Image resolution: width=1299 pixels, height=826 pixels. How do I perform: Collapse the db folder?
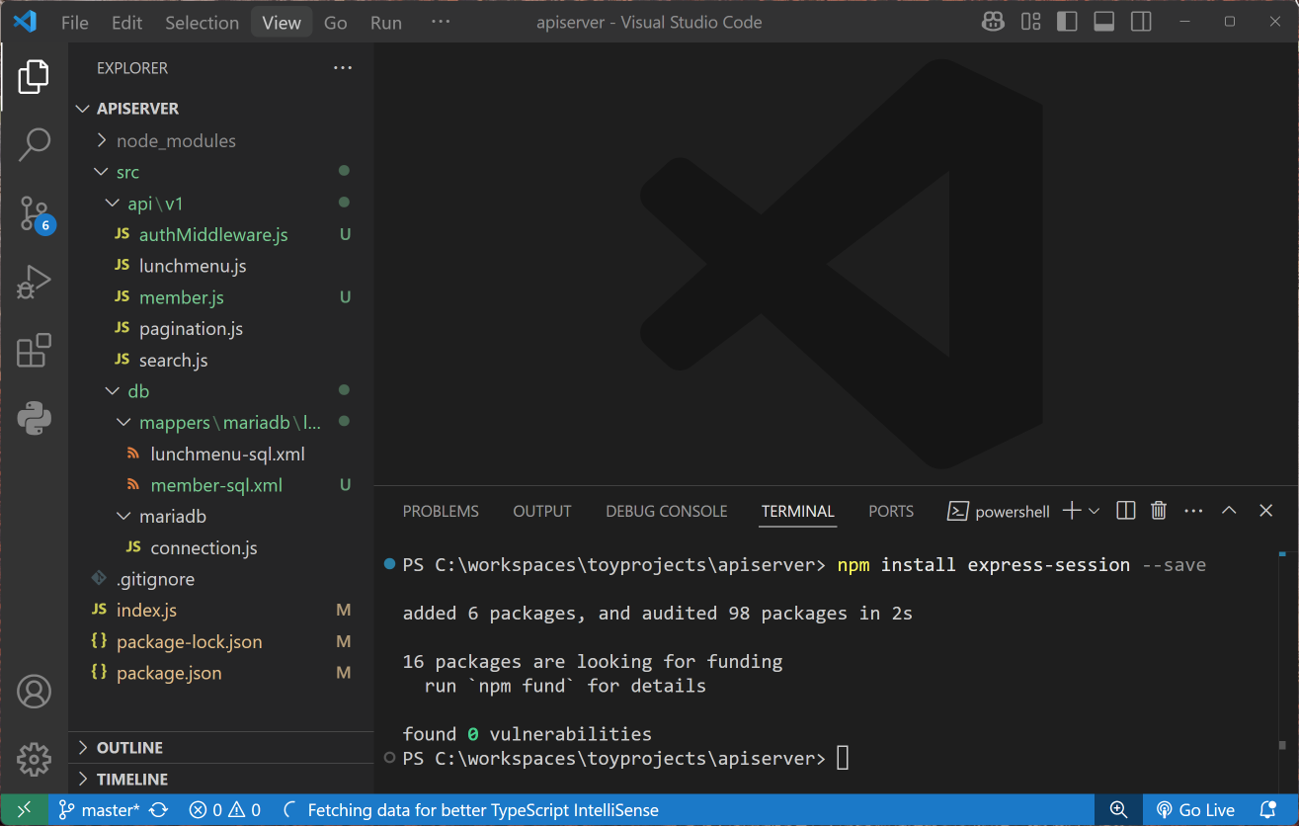pos(221,391)
